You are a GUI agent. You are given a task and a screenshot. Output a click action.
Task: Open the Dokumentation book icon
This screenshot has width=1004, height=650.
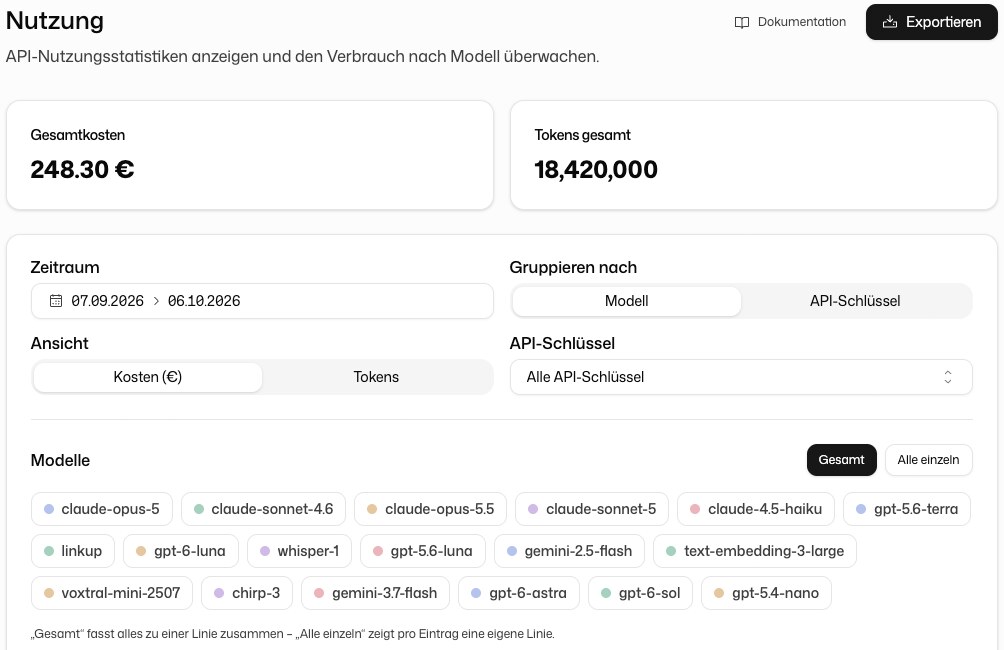741,22
